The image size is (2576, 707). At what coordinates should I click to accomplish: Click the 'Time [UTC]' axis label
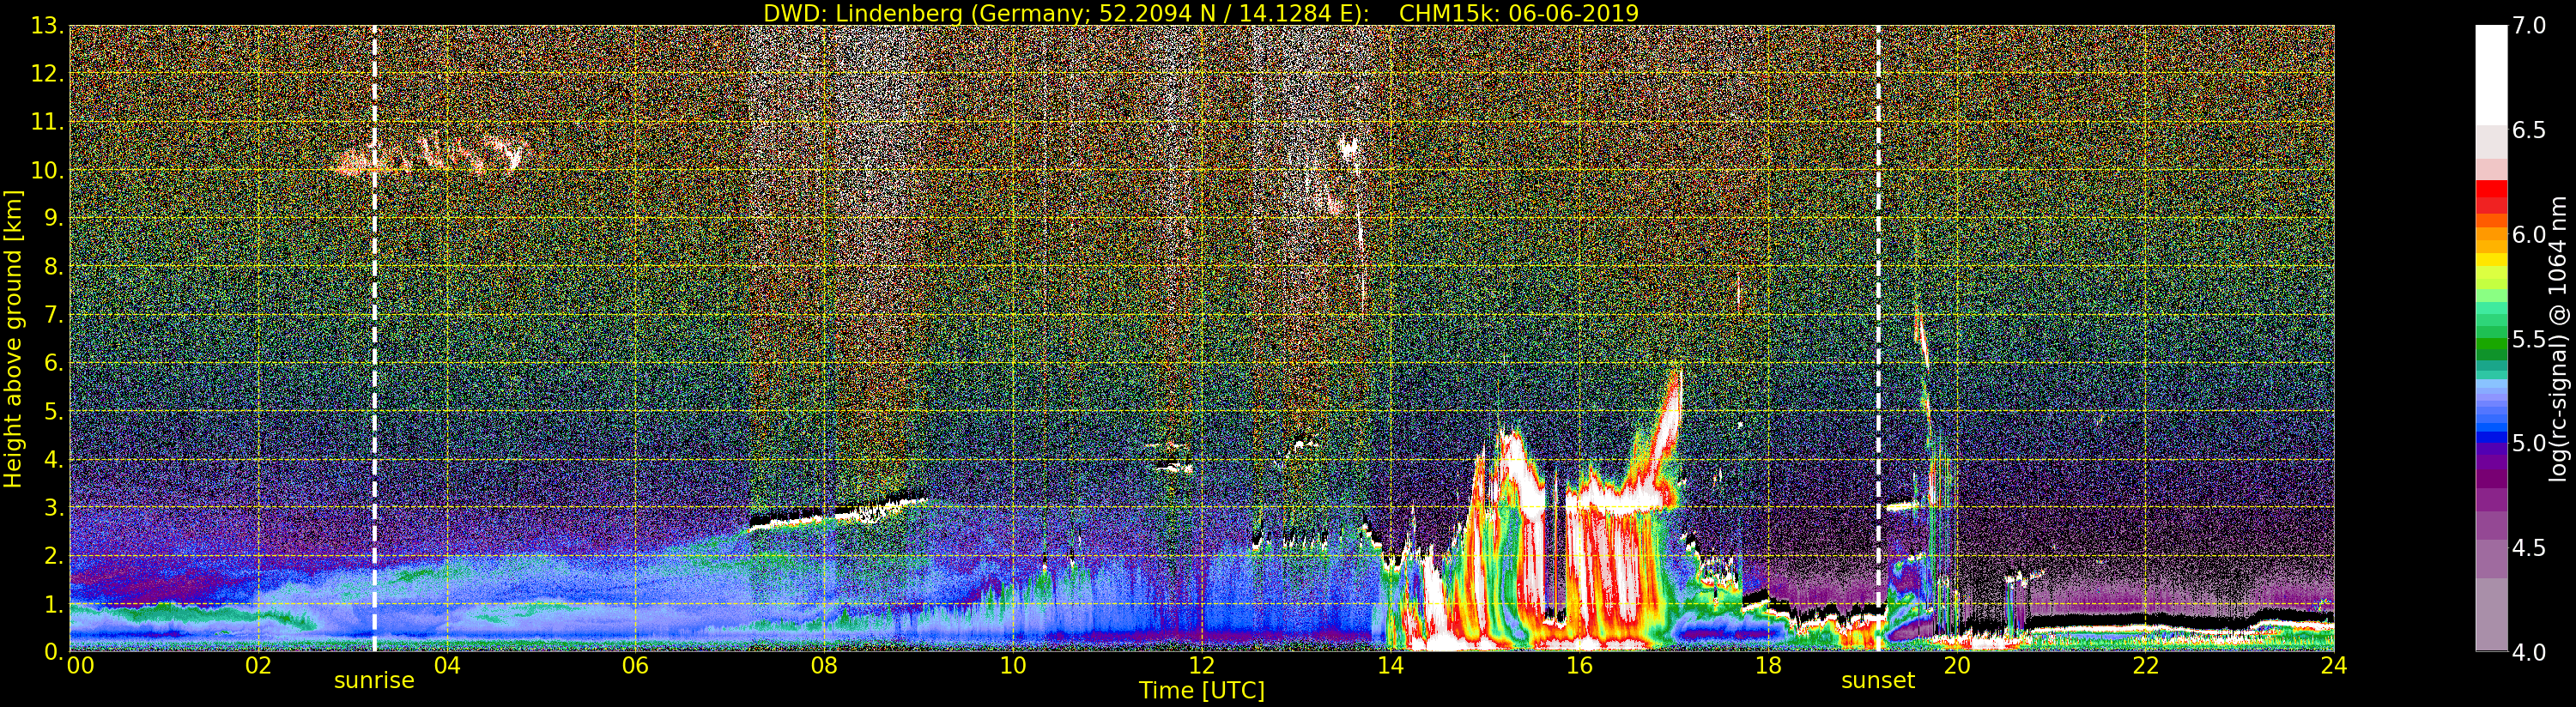[x=1201, y=691]
